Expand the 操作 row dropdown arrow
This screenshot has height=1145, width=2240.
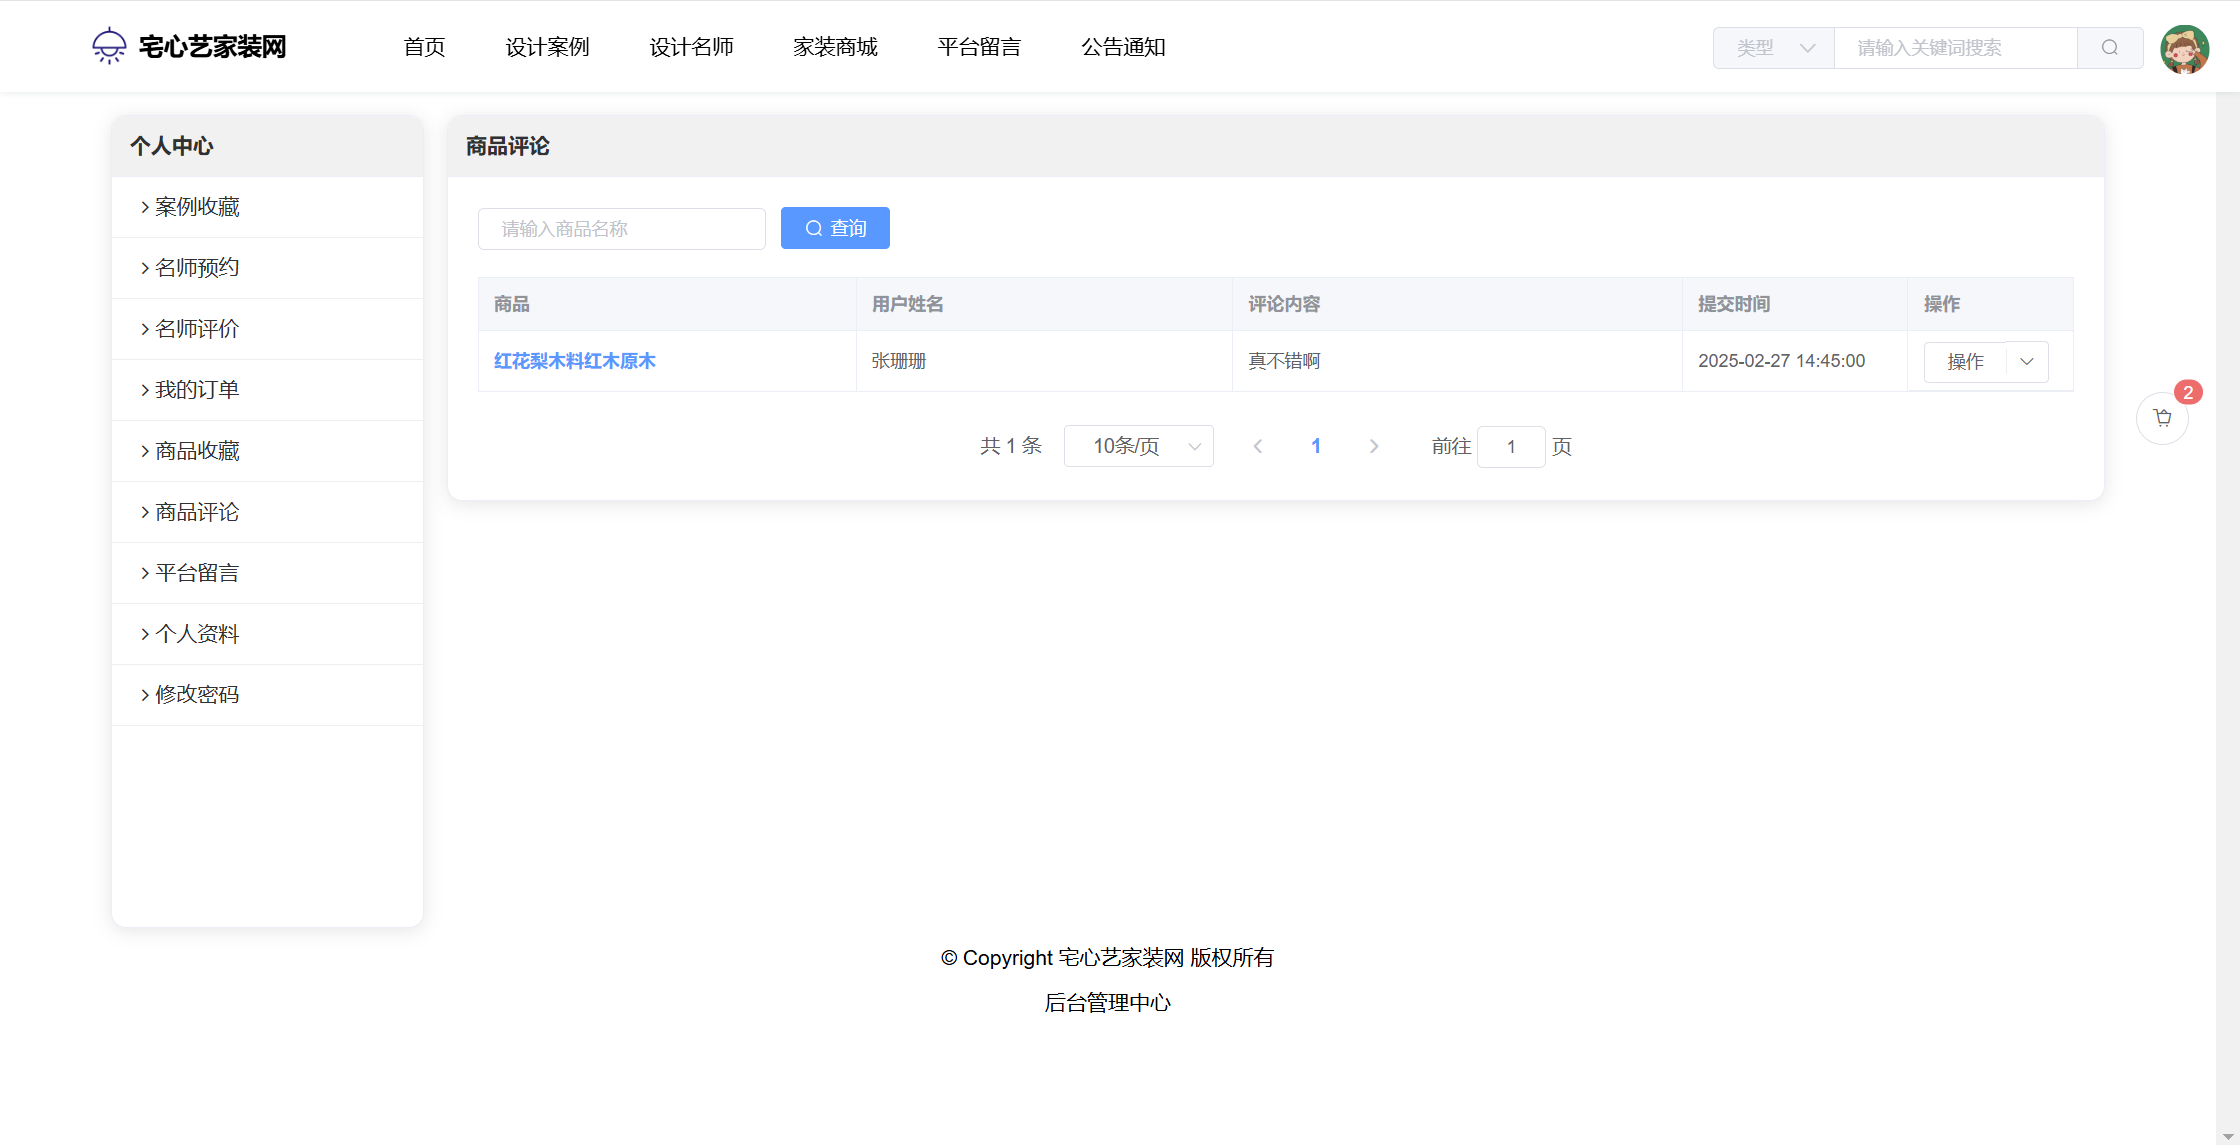(x=2027, y=362)
